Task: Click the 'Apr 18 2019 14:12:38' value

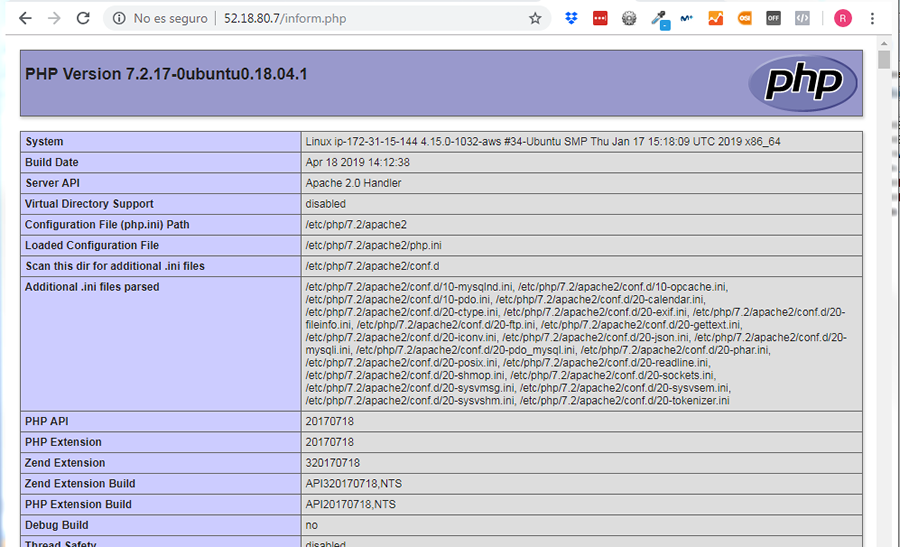Action: pyautogui.click(x=358, y=162)
